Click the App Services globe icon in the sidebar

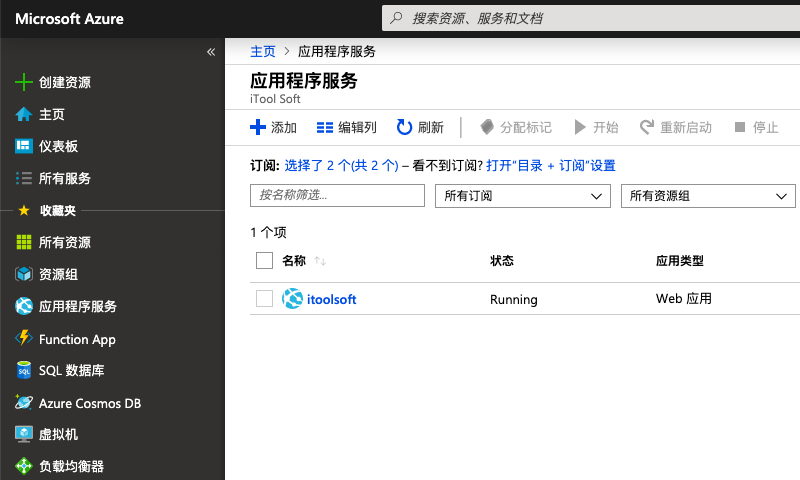click(23, 306)
